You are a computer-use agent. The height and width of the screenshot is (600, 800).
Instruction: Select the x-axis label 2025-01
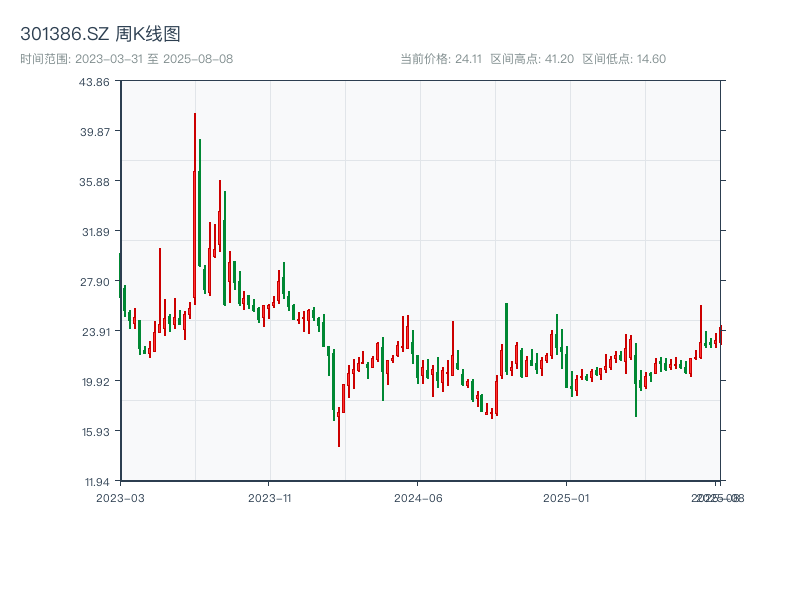click(566, 498)
